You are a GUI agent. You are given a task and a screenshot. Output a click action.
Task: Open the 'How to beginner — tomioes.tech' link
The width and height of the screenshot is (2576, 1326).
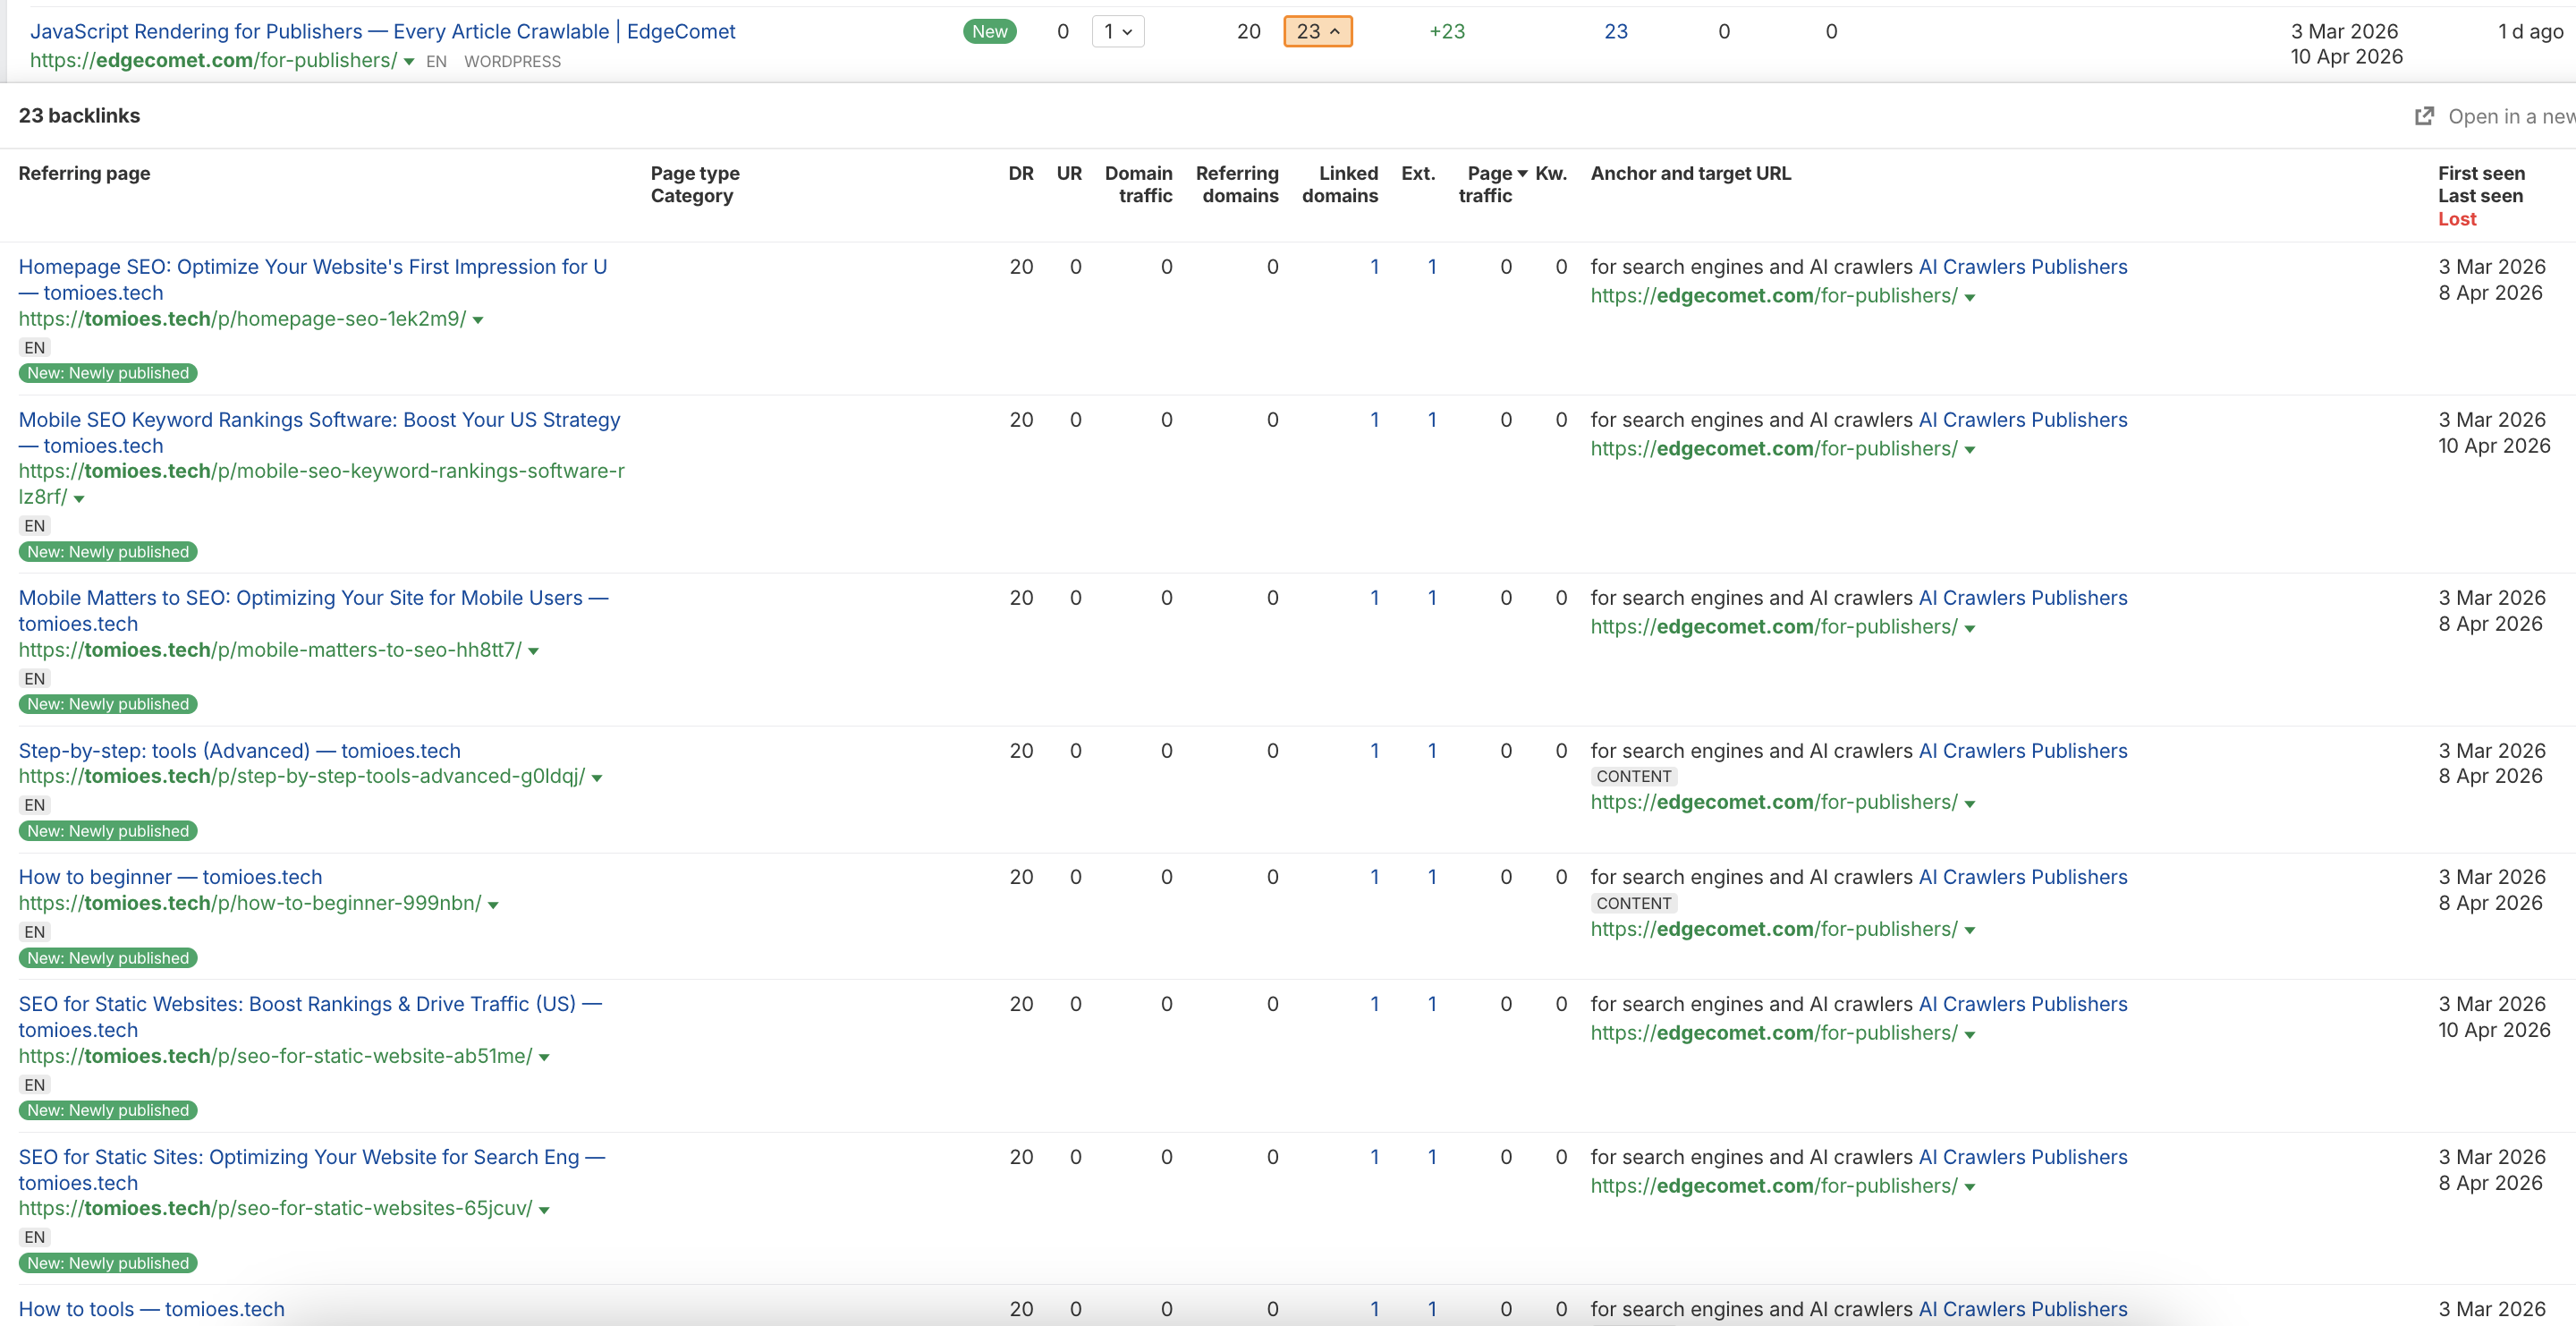[x=170, y=877]
